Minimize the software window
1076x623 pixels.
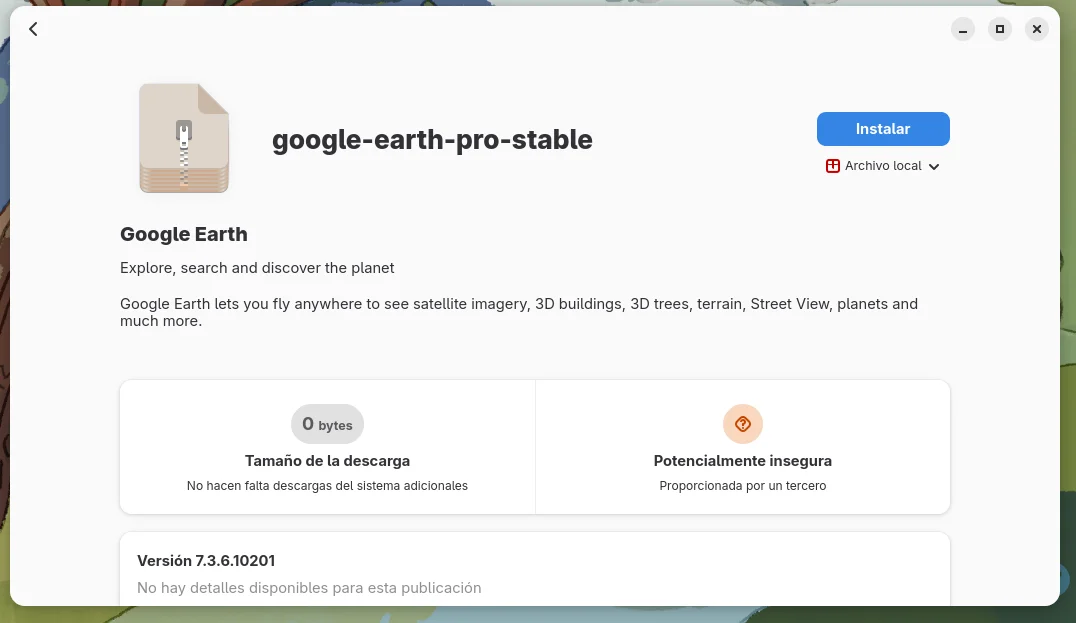tap(963, 29)
